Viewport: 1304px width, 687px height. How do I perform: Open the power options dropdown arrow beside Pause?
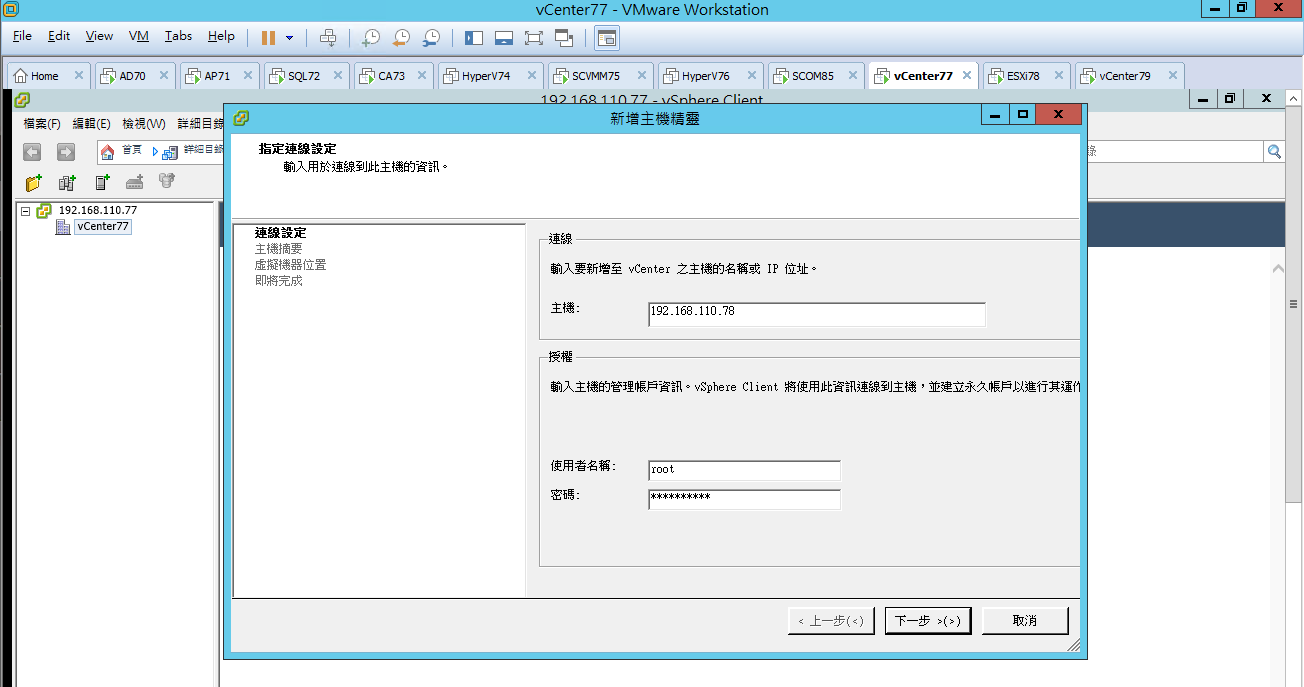click(x=290, y=38)
